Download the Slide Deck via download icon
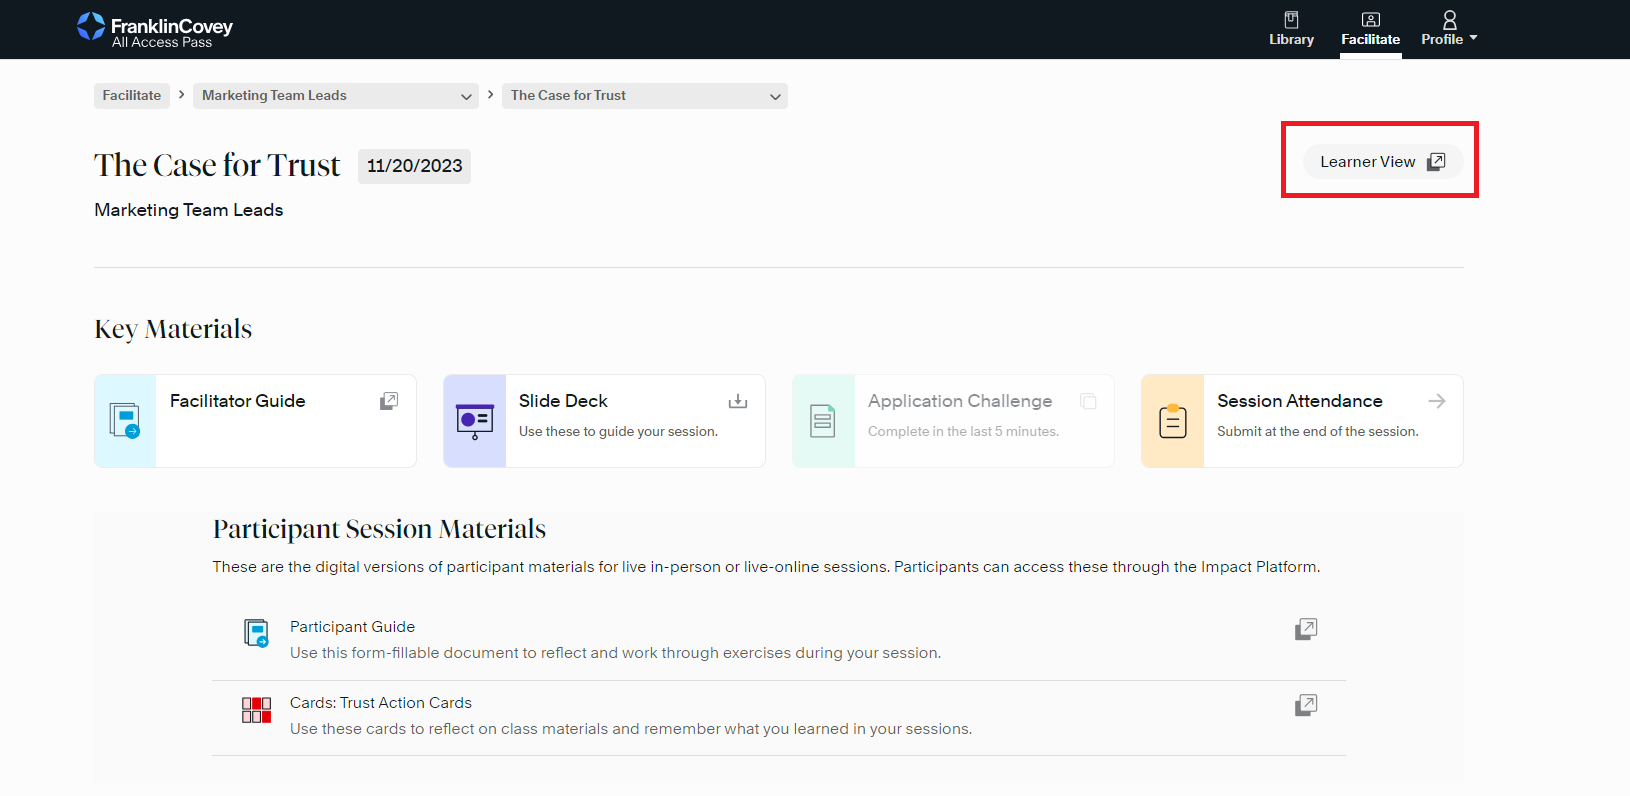Image resolution: width=1630 pixels, height=796 pixels. (738, 401)
